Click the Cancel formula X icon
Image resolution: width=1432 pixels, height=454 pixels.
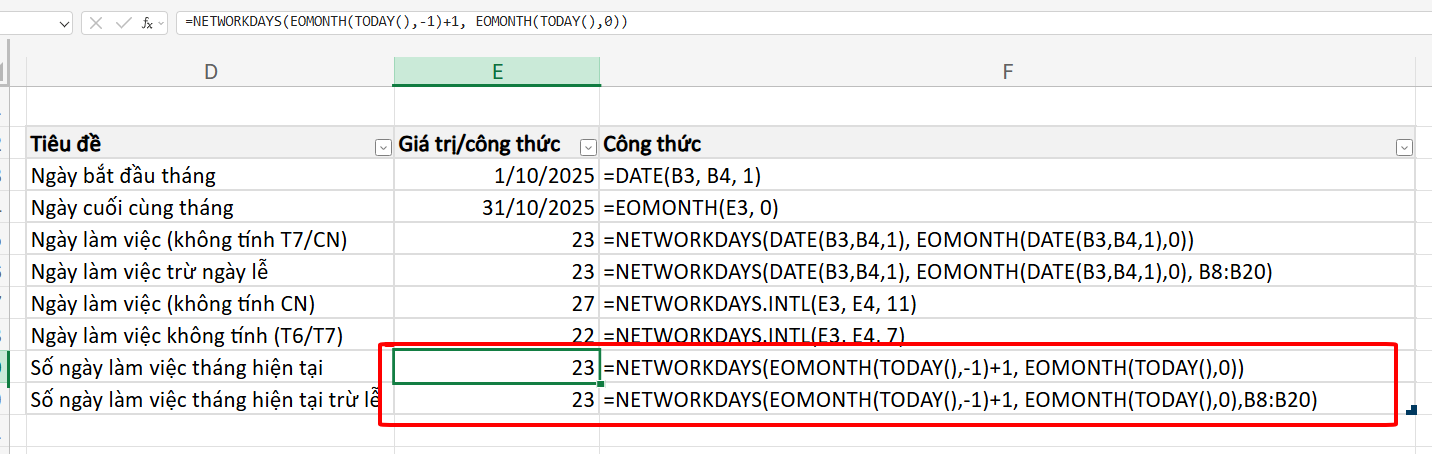point(96,22)
